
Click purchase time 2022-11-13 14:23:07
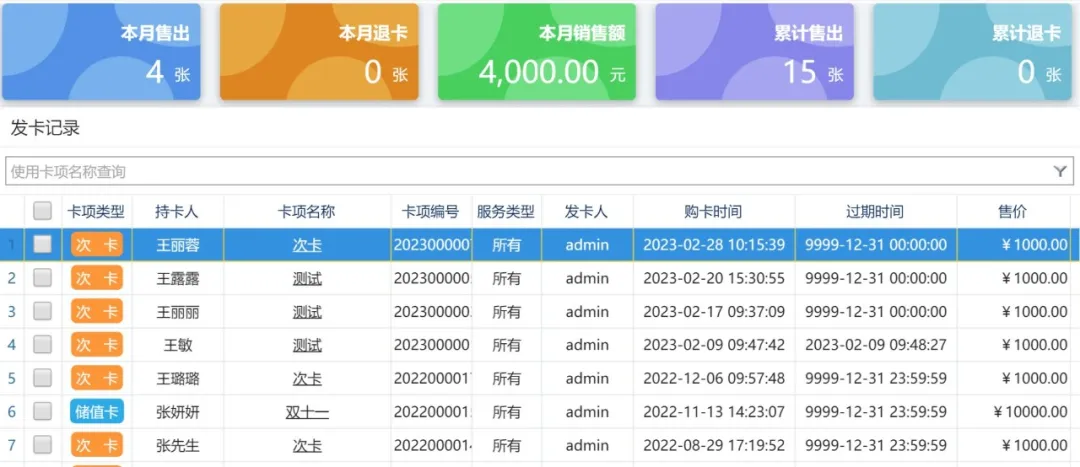point(714,412)
